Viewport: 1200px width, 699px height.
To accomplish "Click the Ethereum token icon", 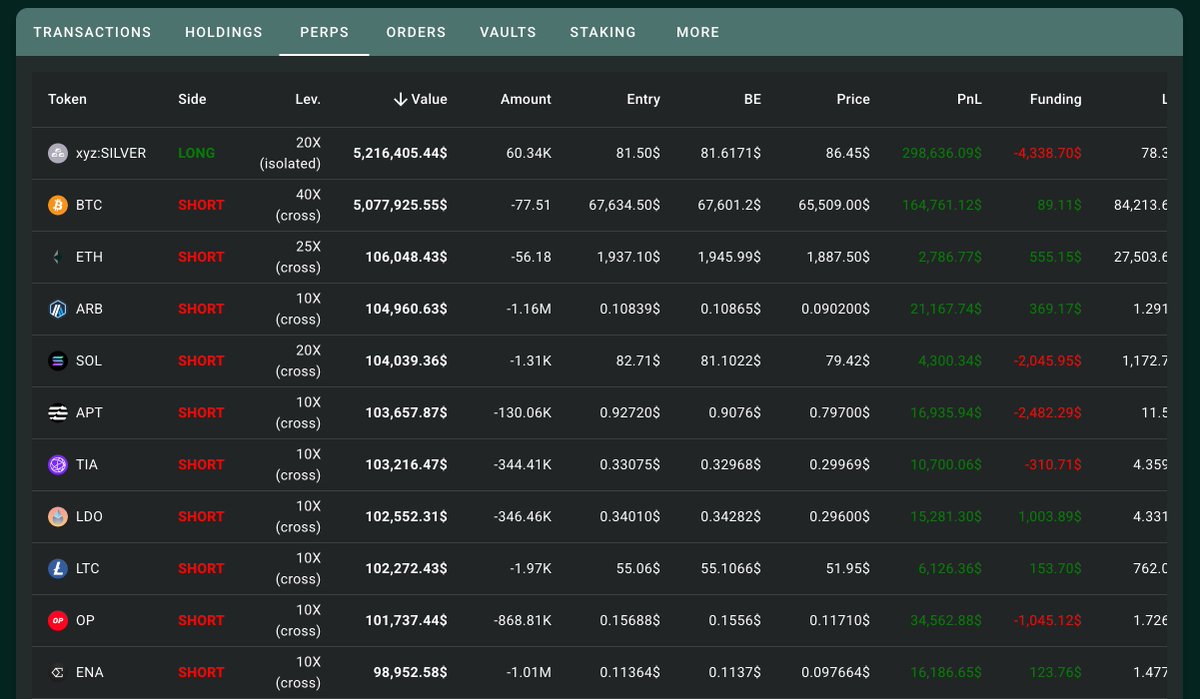I will click(x=58, y=257).
